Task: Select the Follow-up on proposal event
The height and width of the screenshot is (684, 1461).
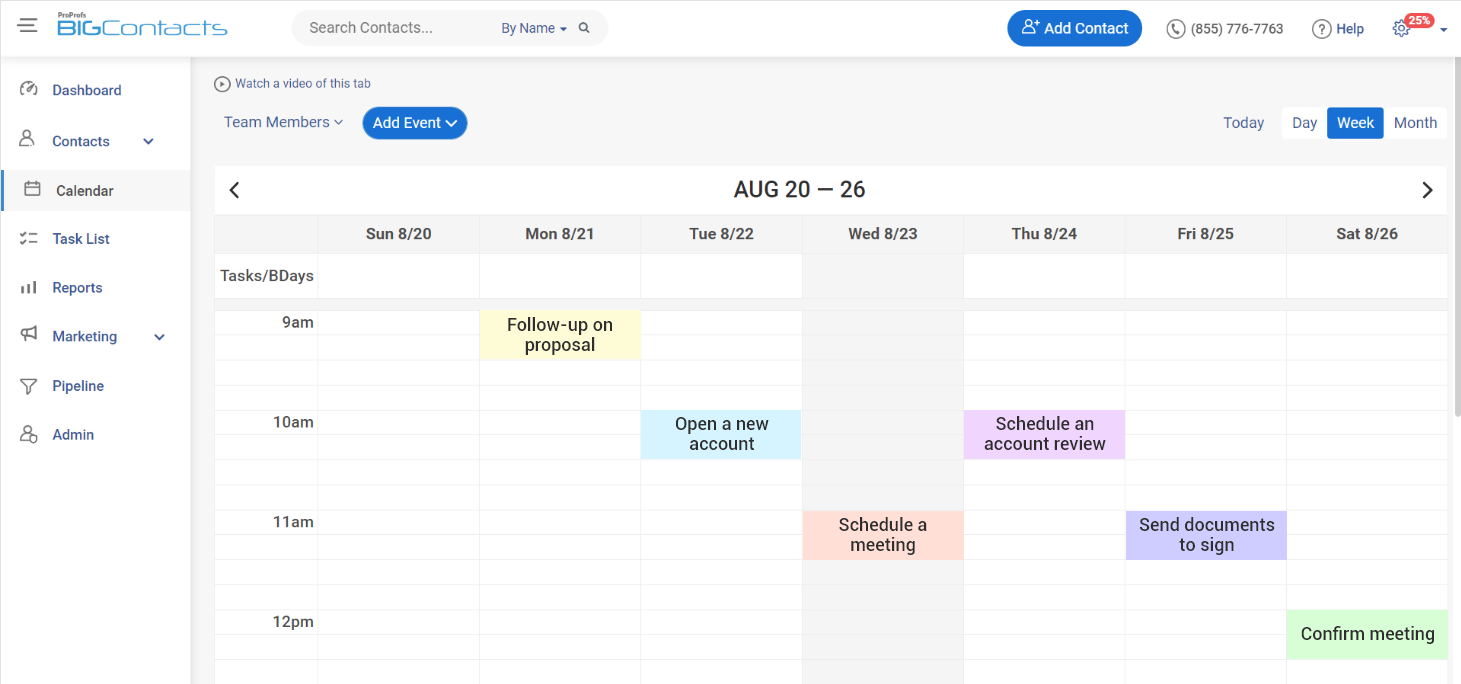Action: 559,334
